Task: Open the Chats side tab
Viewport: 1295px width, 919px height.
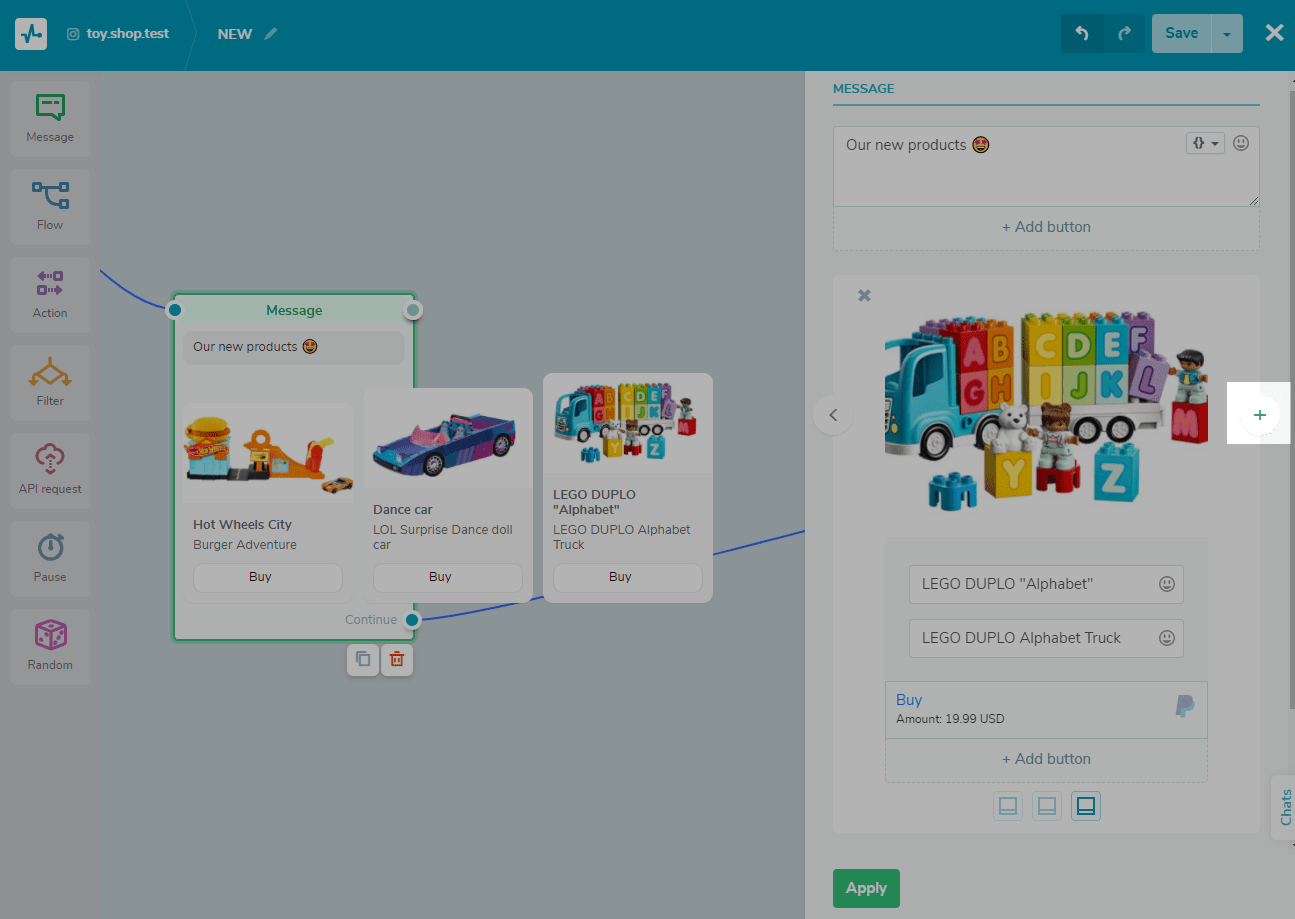Action: click(1285, 806)
